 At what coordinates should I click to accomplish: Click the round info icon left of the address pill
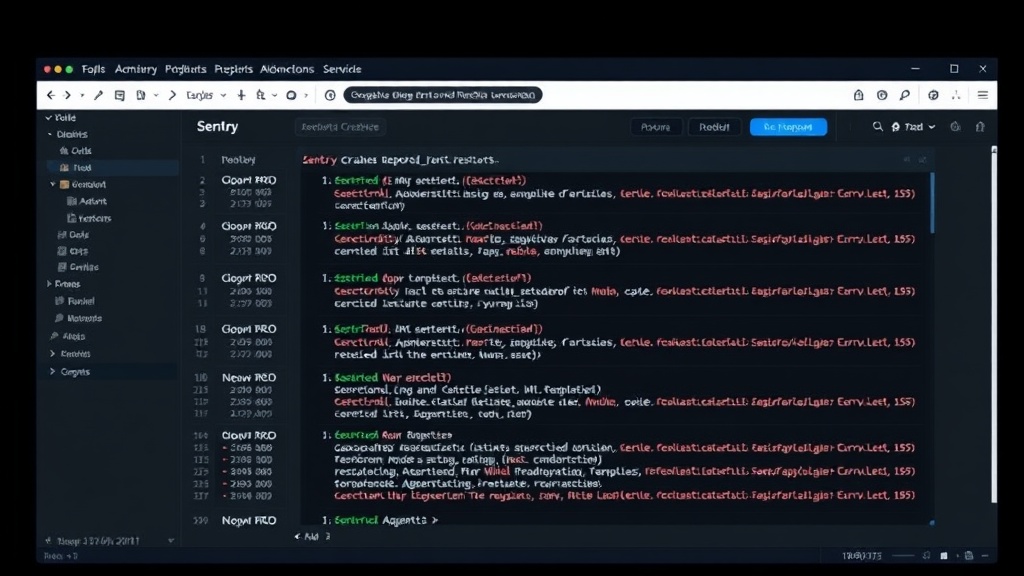pyautogui.click(x=330, y=95)
